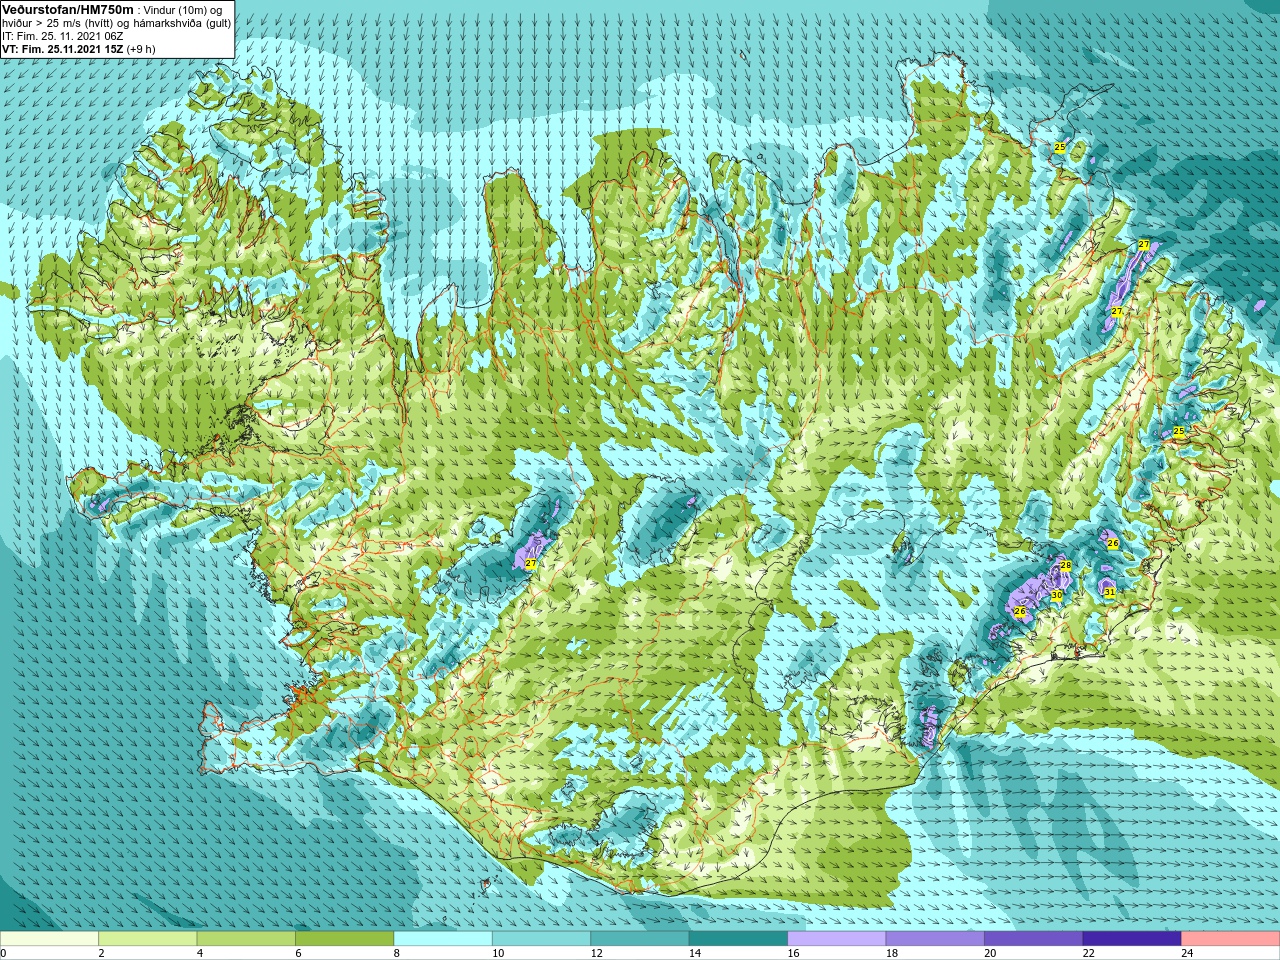Click the legend scale value '12'
The image size is (1280, 960).
point(596,953)
